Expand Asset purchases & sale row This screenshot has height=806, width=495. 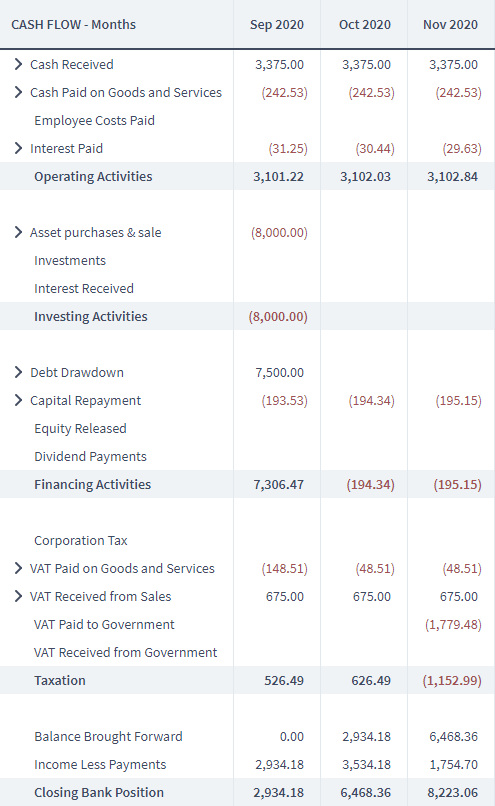[x=19, y=232]
